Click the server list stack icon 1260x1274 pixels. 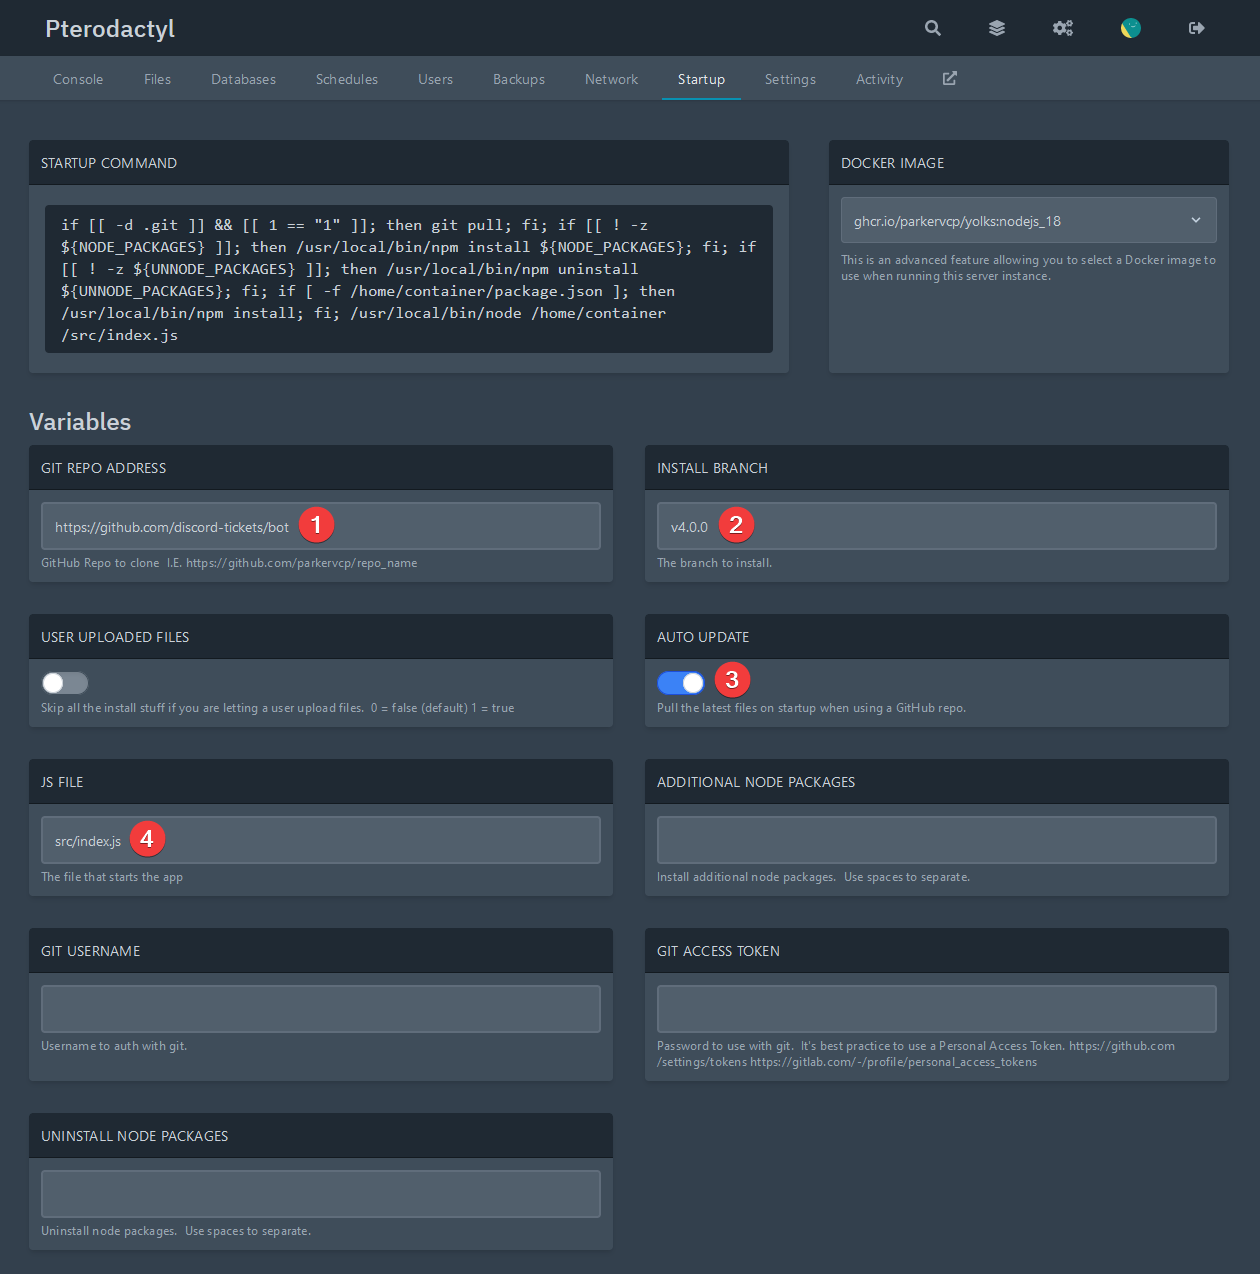[x=996, y=28]
